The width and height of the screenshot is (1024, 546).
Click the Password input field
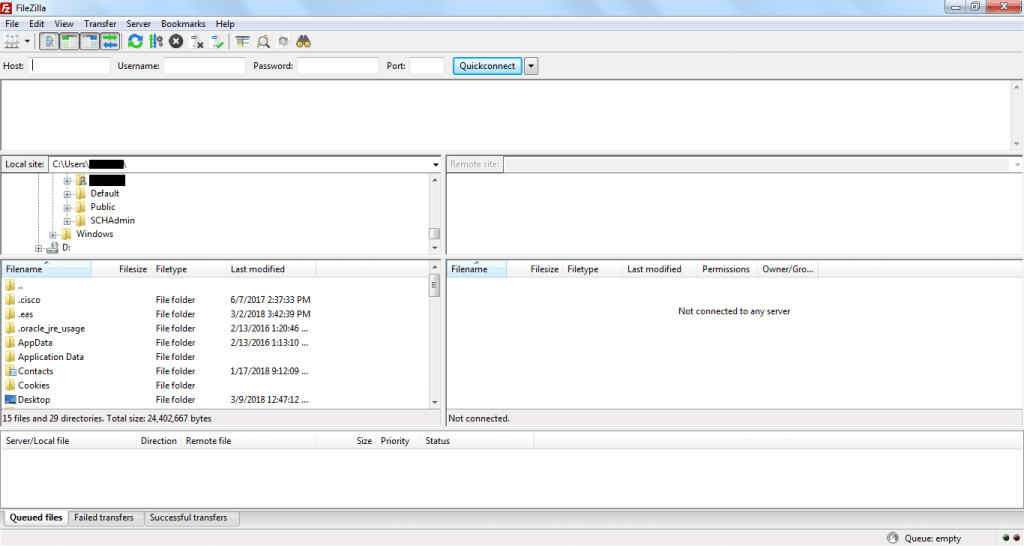pos(338,65)
